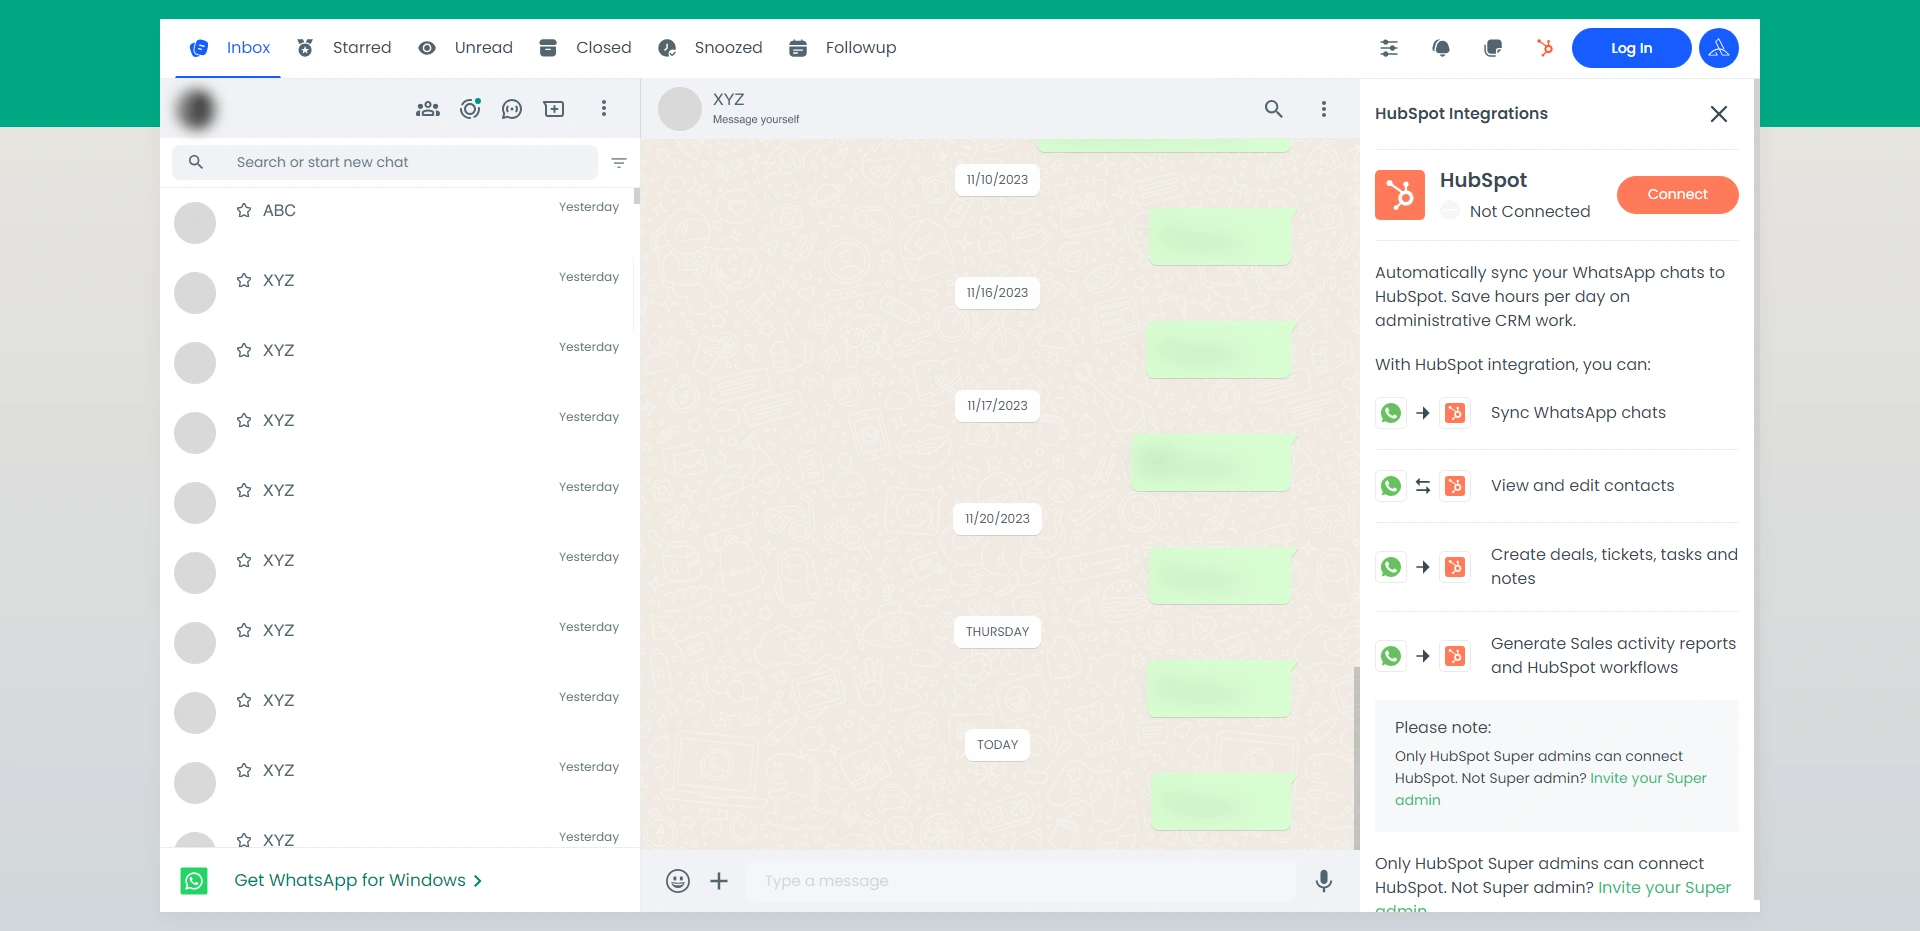Image resolution: width=1920 pixels, height=931 pixels.
Task: Toggle the star on the ABC chat
Action: point(243,211)
